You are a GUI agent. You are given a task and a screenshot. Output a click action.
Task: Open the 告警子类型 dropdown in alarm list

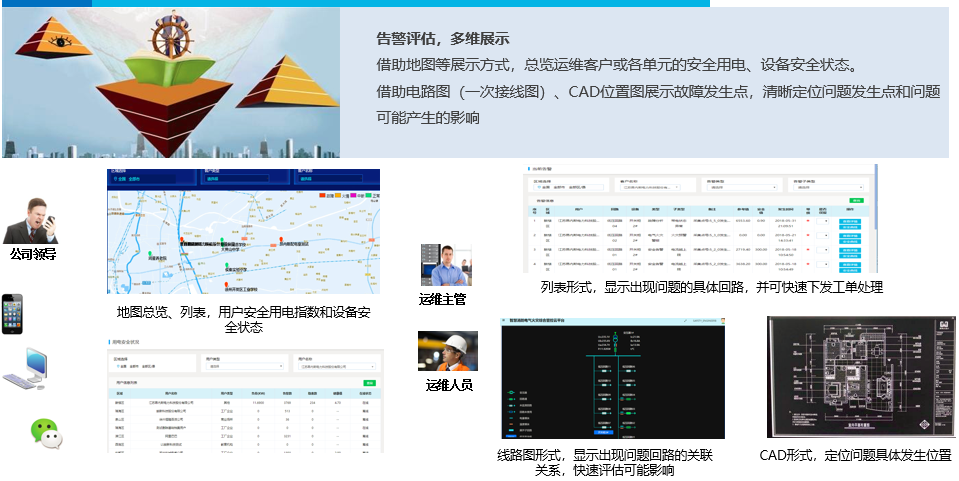pyautogui.click(x=828, y=187)
